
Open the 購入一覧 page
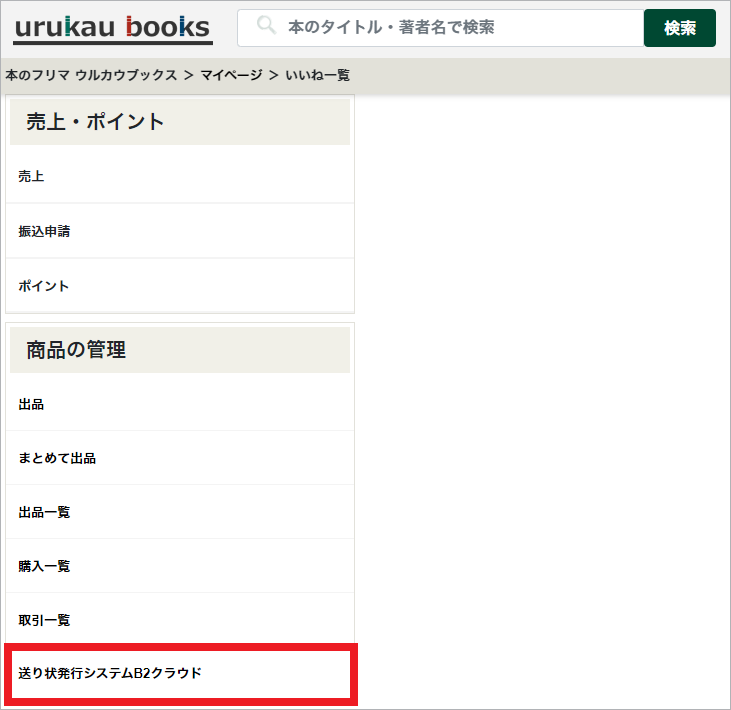tap(44, 567)
